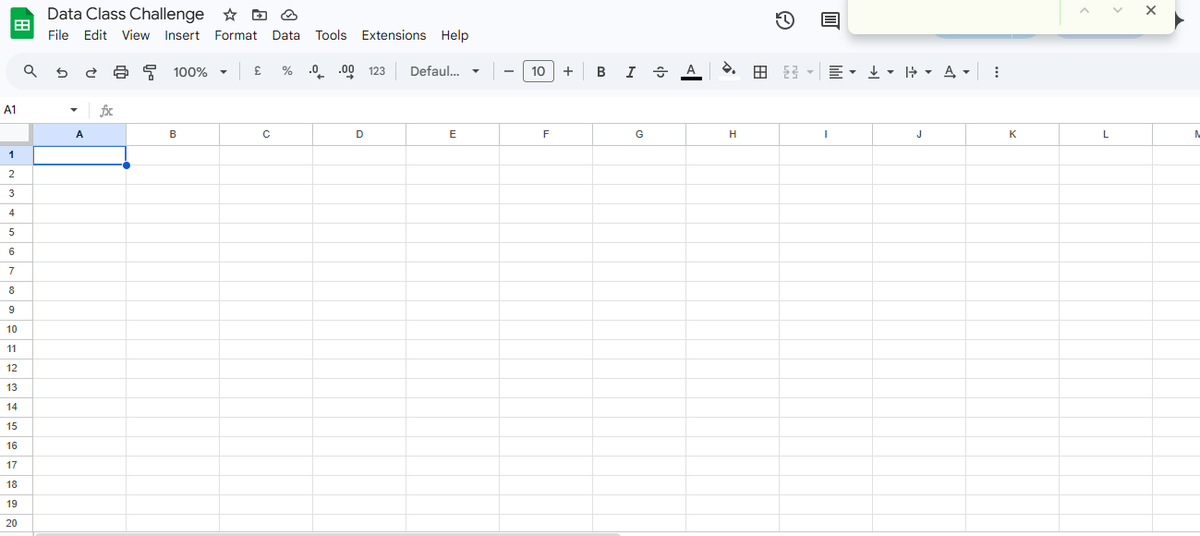Click the font size field

click(x=538, y=72)
